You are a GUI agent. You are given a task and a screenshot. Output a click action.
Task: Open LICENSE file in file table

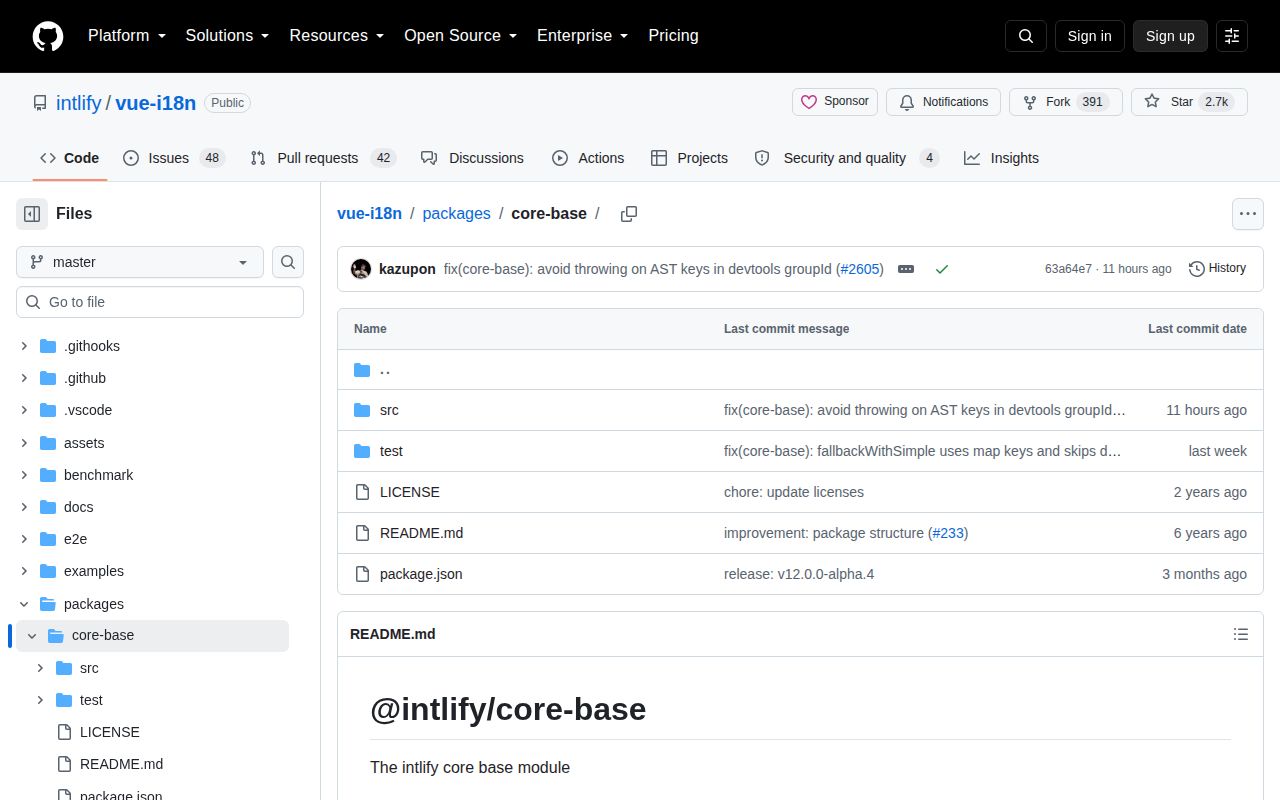point(410,492)
